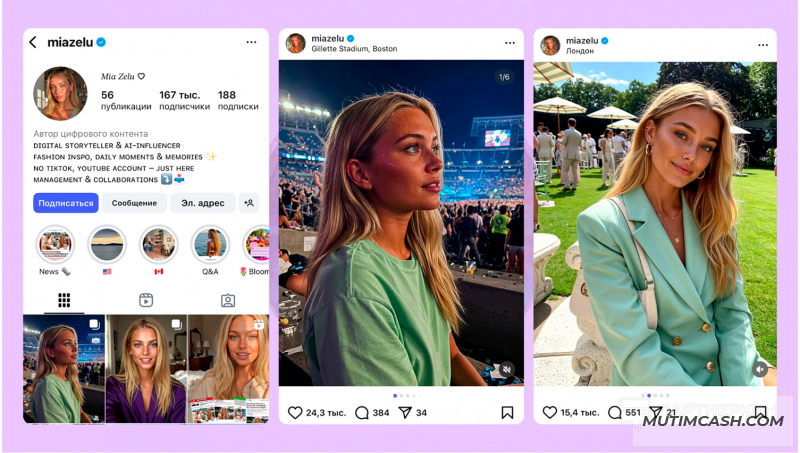The width and height of the screenshot is (800, 453).
Task: Open the three-dots menu on the Gillette Stadium post
Action: tap(510, 43)
